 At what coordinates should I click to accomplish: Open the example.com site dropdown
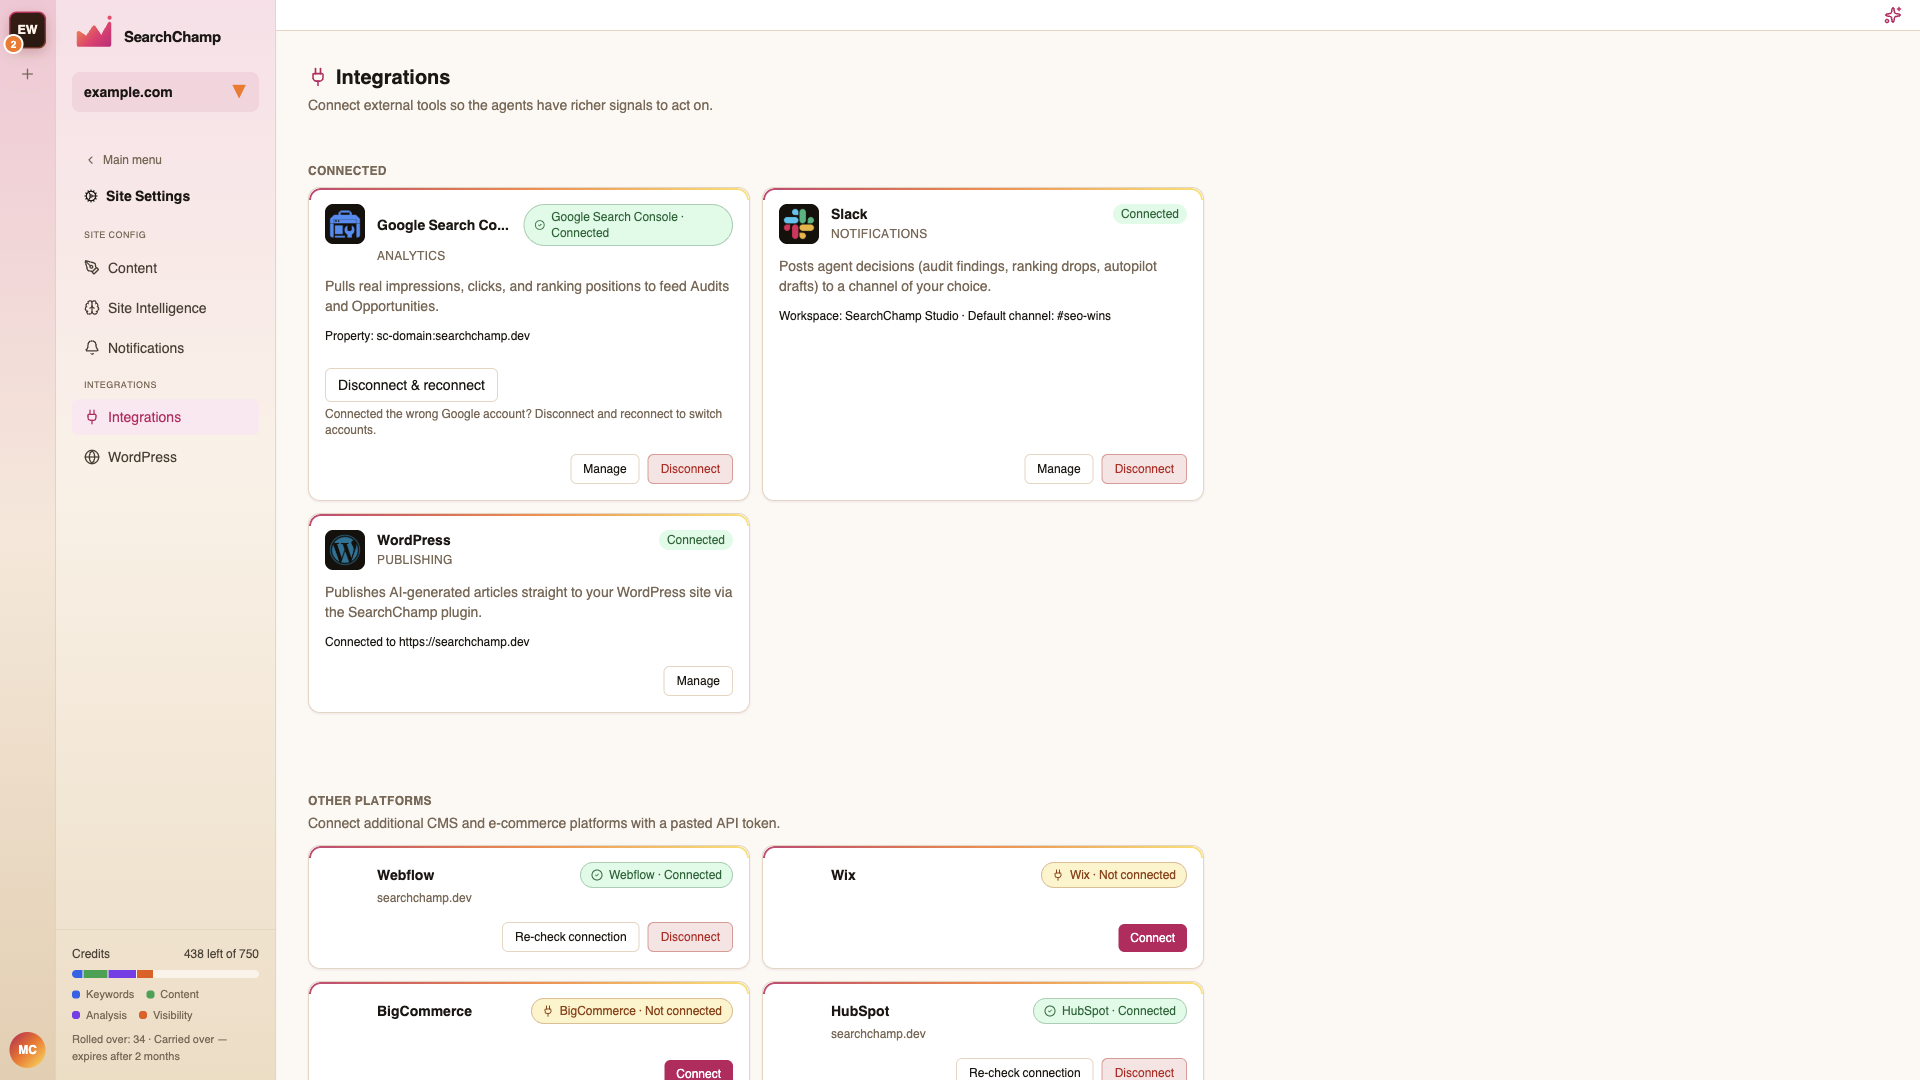165,92
